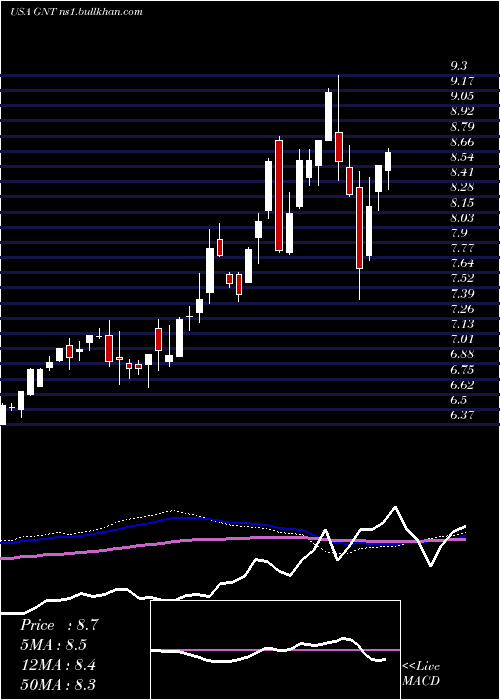Click the 7.9 price axis label
Image resolution: width=500 pixels, height=700 pixels.
coord(458,233)
